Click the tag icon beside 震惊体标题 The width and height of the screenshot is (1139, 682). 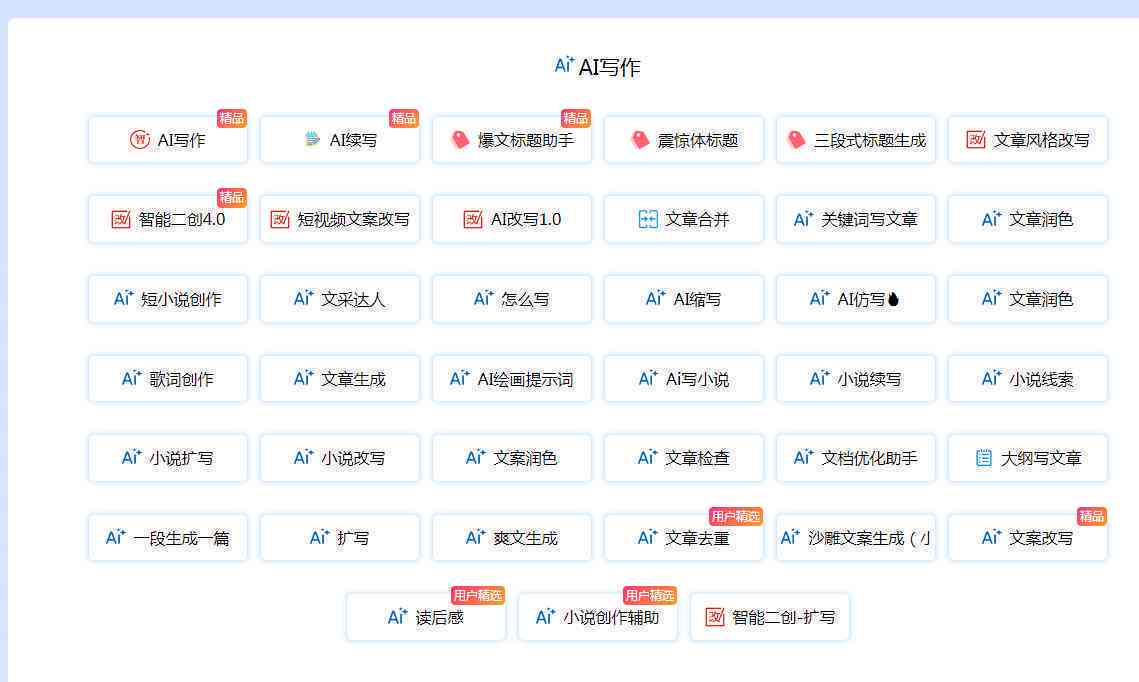tap(640, 139)
